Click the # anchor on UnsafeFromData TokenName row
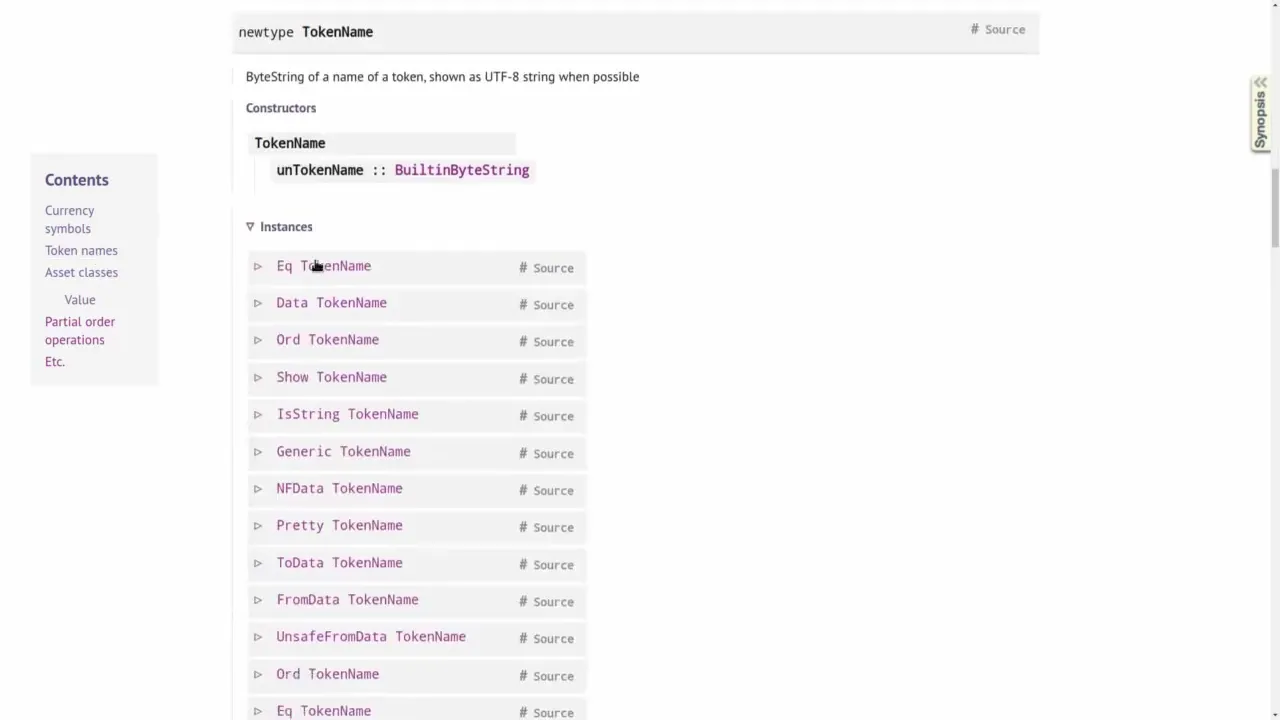 [523, 638]
